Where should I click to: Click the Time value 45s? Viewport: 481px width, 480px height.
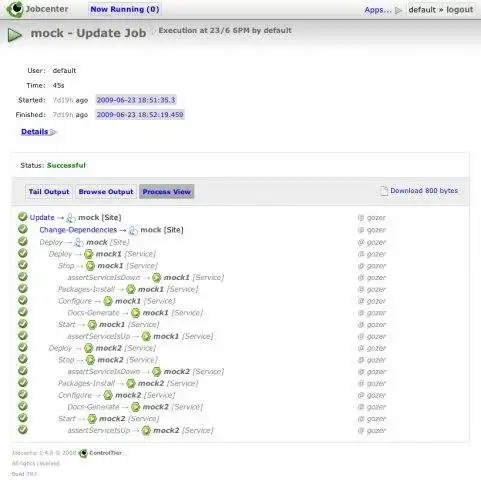[x=58, y=85]
